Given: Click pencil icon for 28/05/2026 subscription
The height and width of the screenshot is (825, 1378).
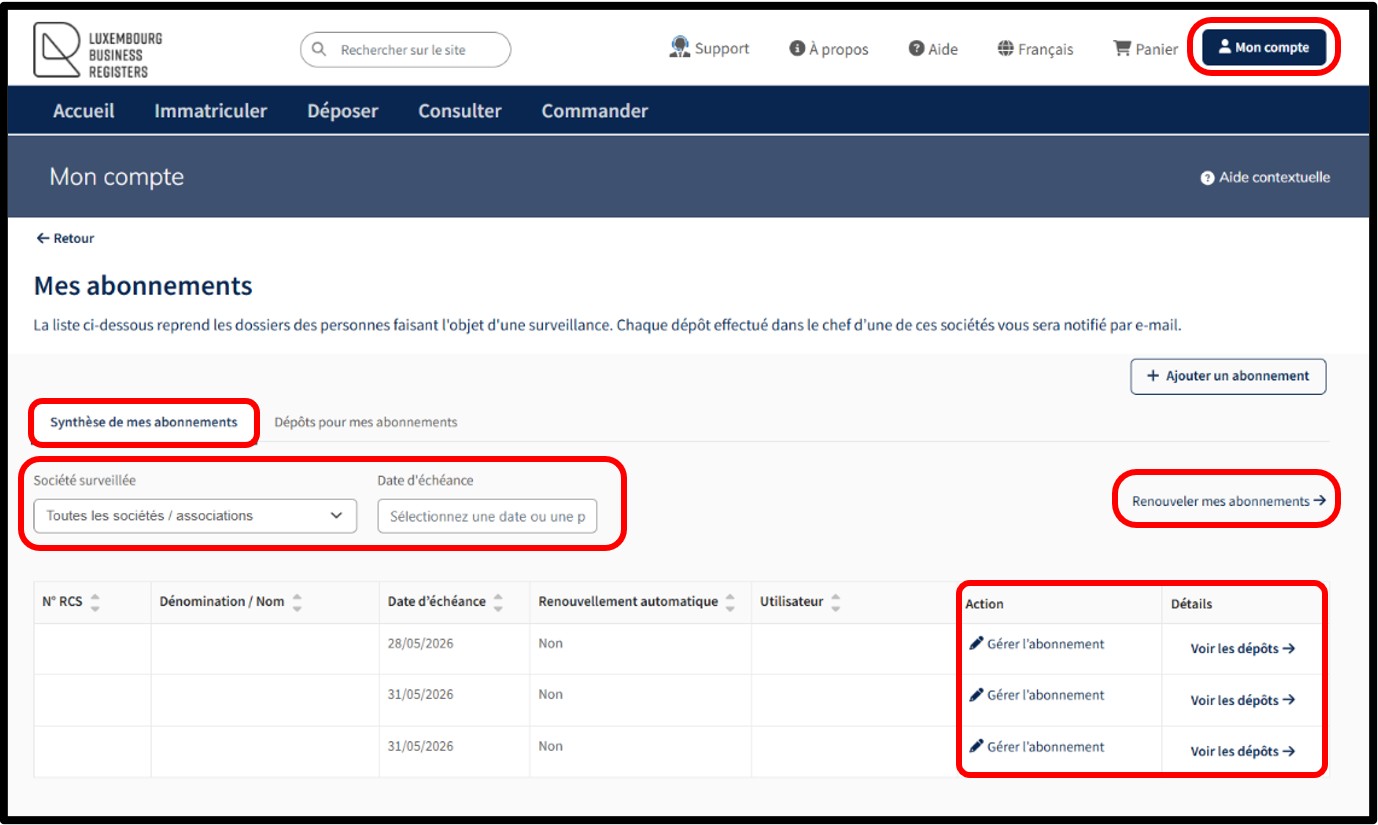Looking at the screenshot, I should (977, 644).
